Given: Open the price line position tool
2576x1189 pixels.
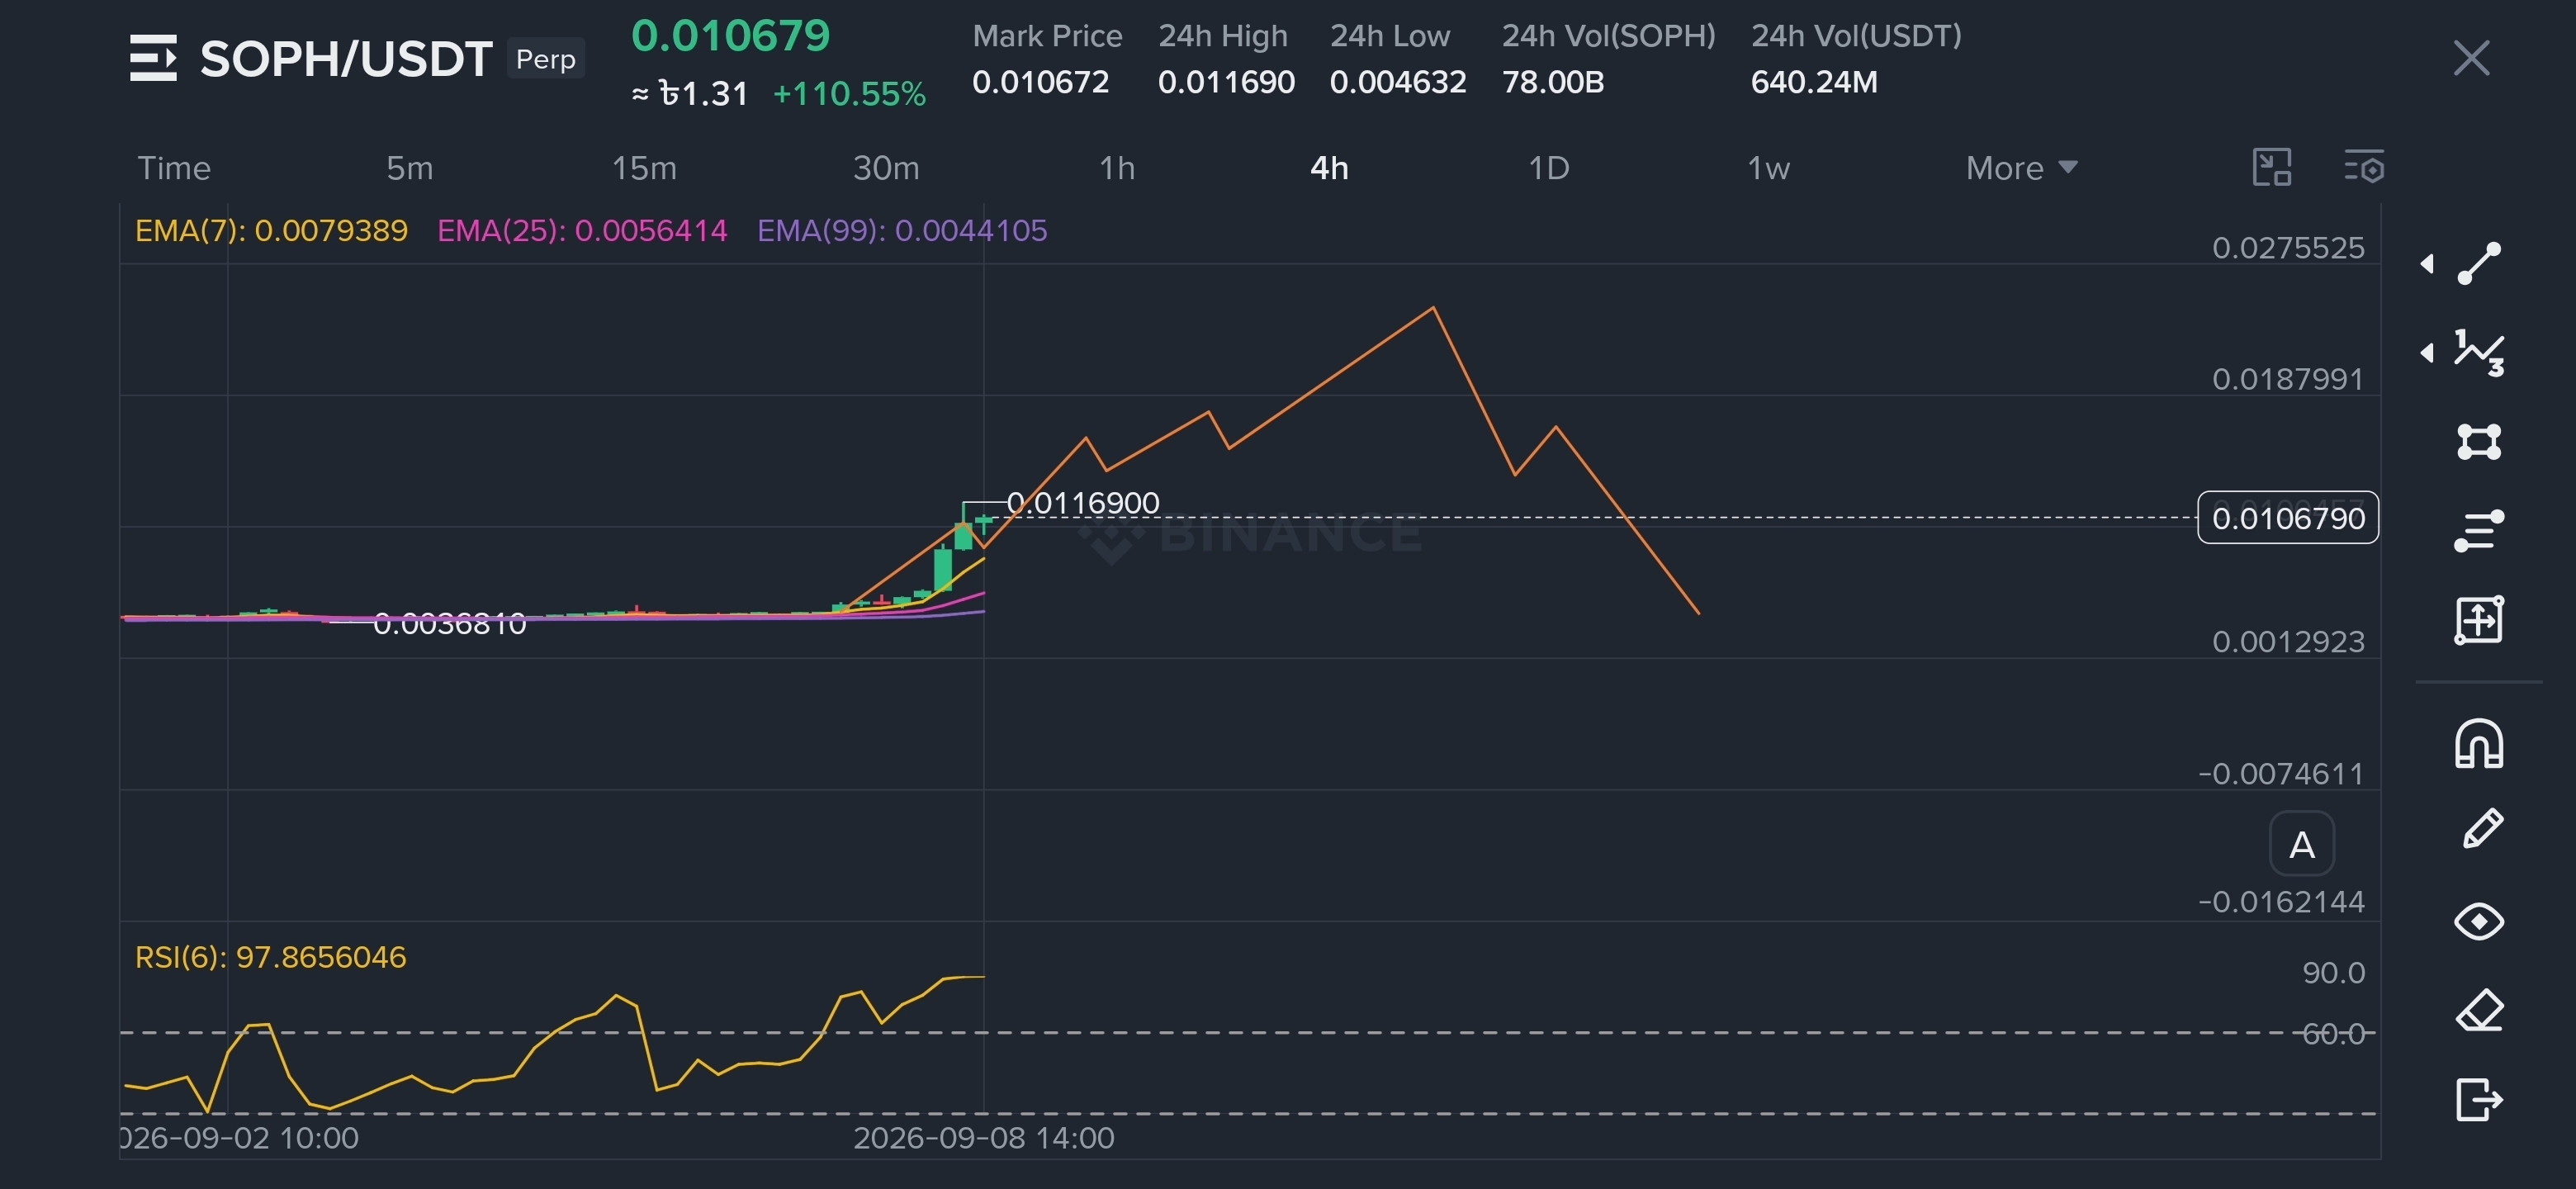Looking at the screenshot, I should coord(2479,530).
